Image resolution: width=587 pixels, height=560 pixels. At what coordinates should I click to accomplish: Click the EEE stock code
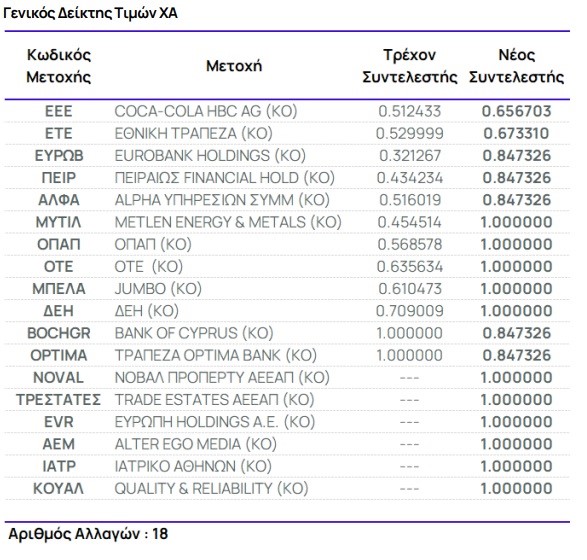point(59,111)
